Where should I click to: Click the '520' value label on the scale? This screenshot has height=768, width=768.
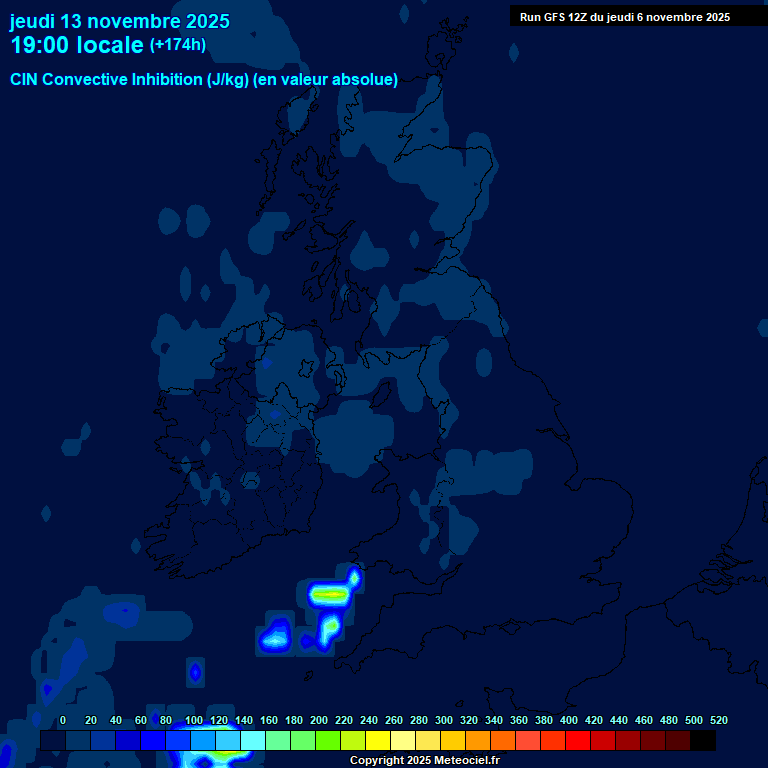(x=718, y=720)
